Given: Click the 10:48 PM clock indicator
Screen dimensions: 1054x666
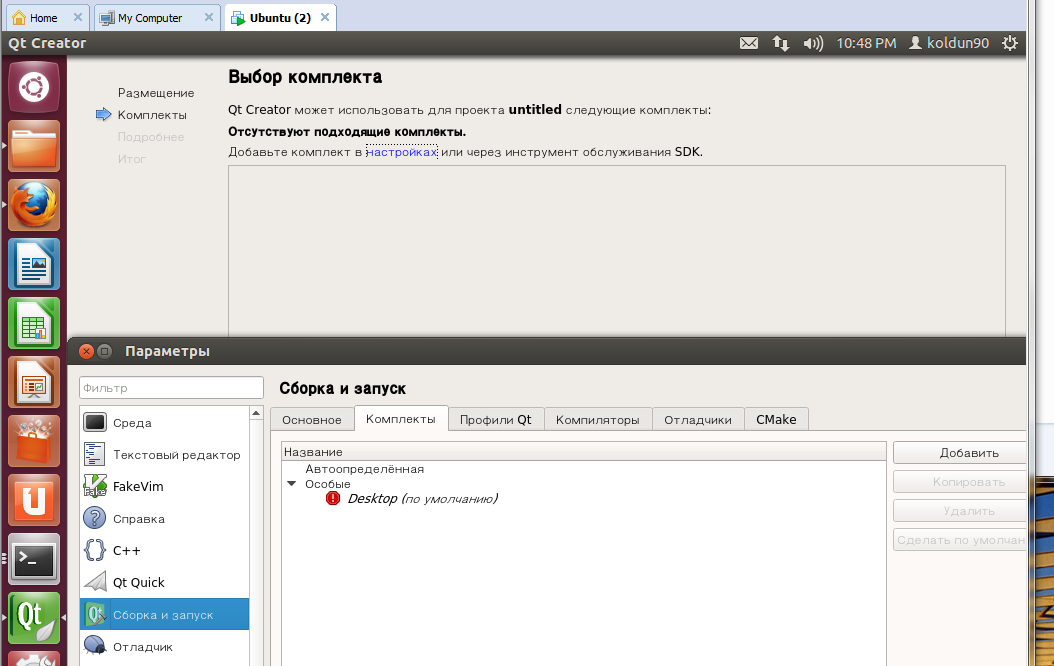Looking at the screenshot, I should coord(866,43).
